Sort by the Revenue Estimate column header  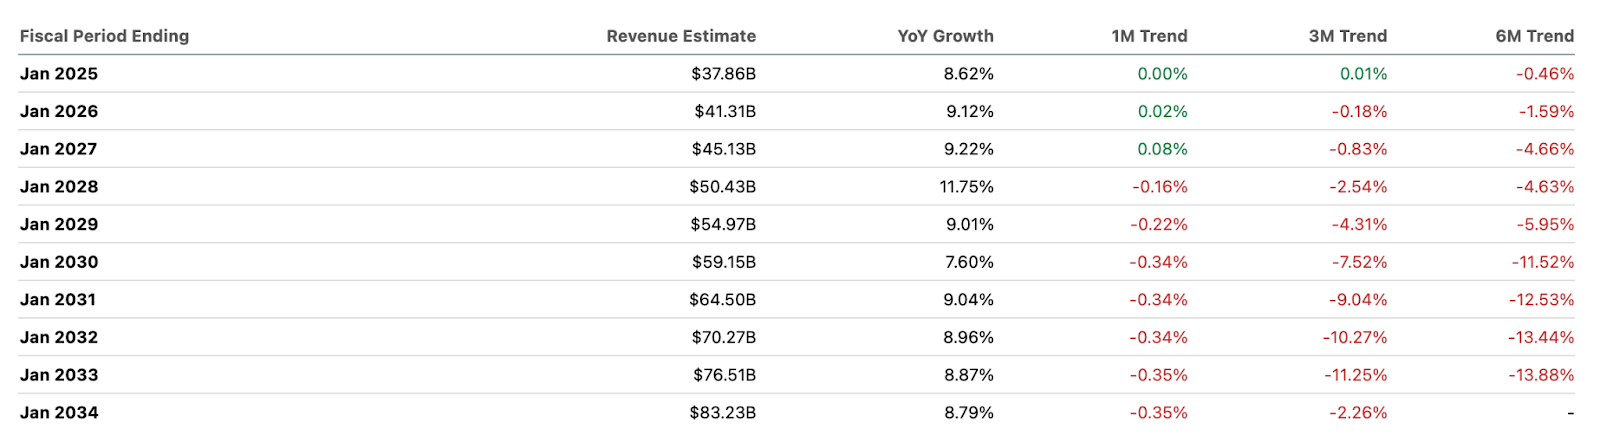click(x=681, y=36)
